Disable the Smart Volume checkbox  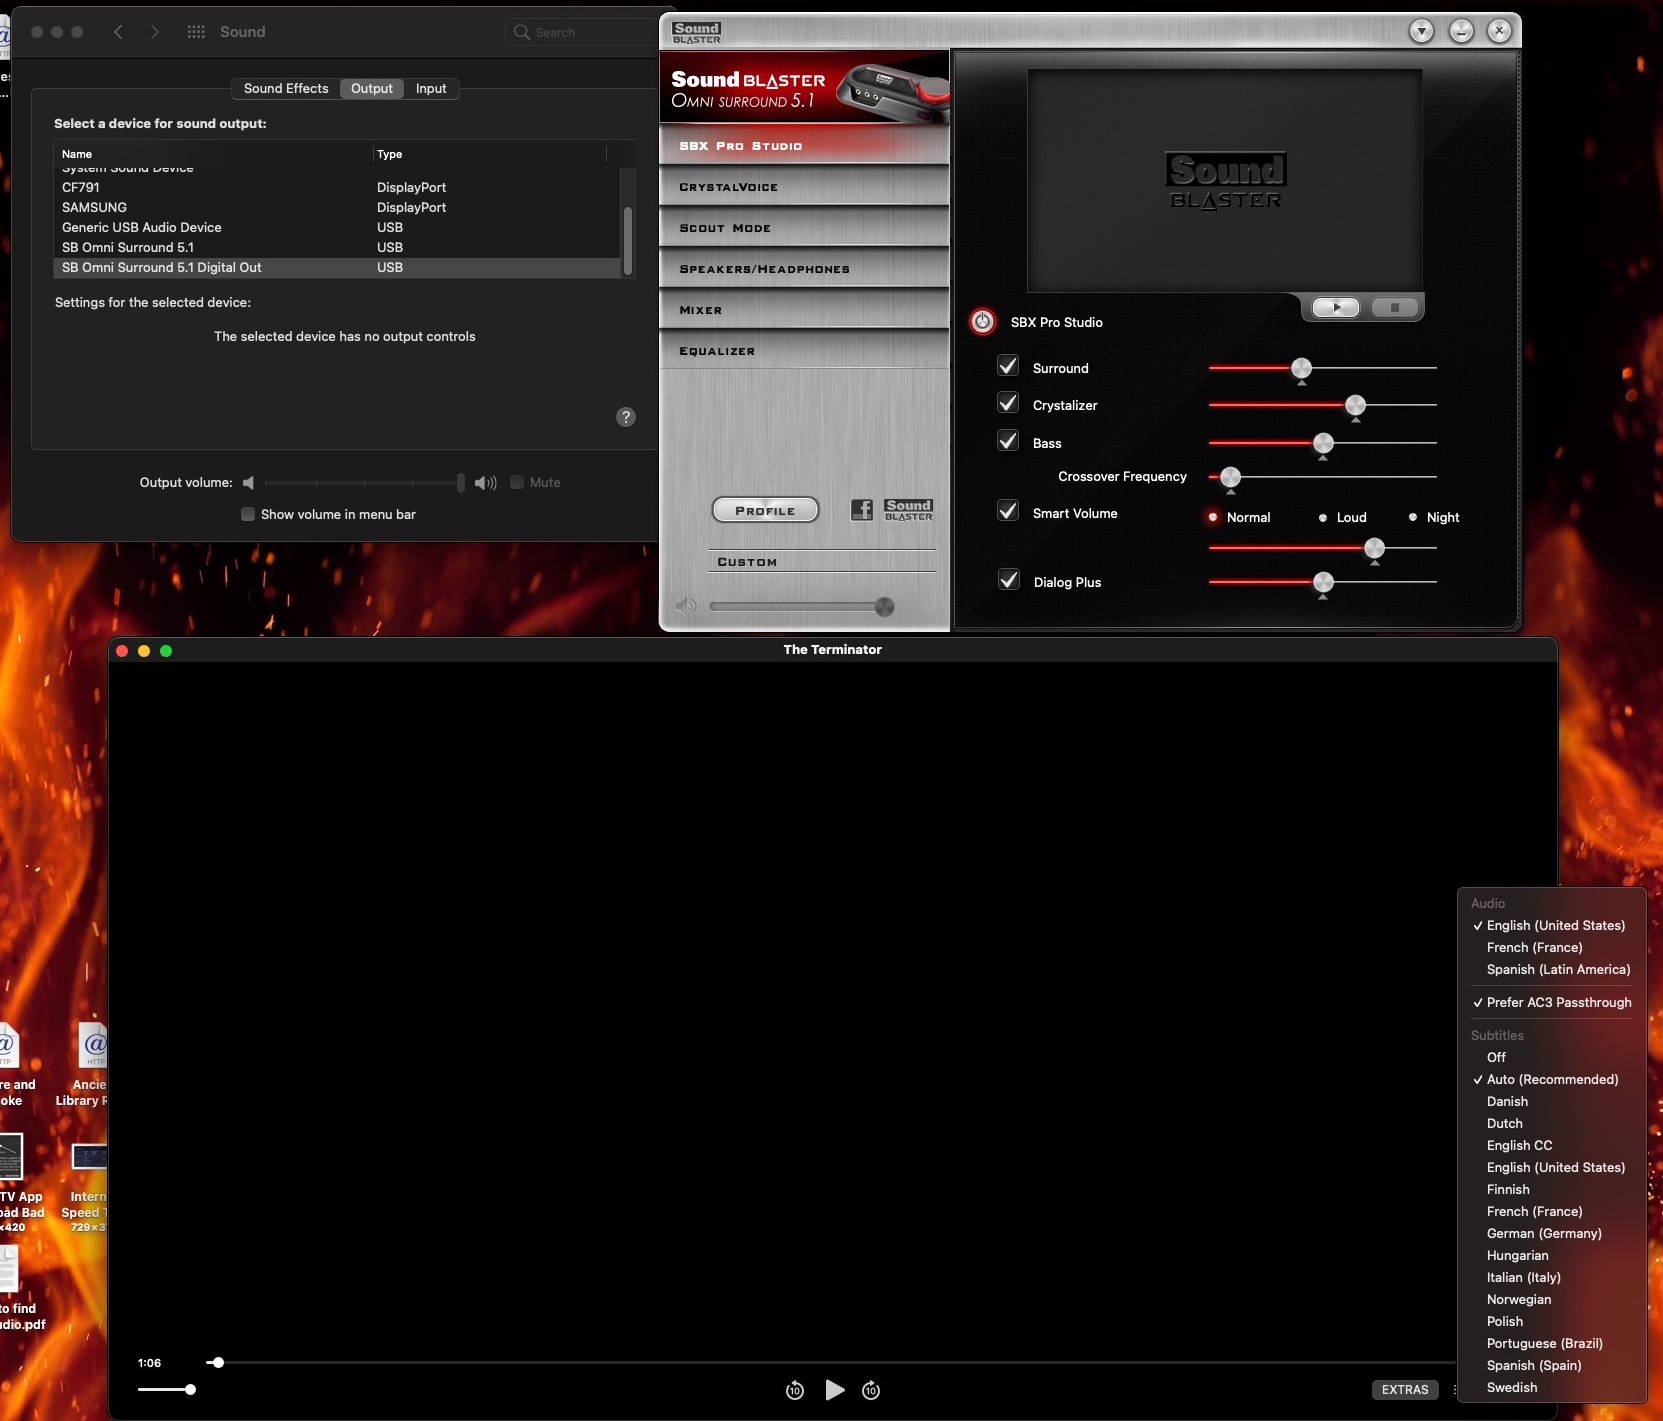tap(1008, 511)
